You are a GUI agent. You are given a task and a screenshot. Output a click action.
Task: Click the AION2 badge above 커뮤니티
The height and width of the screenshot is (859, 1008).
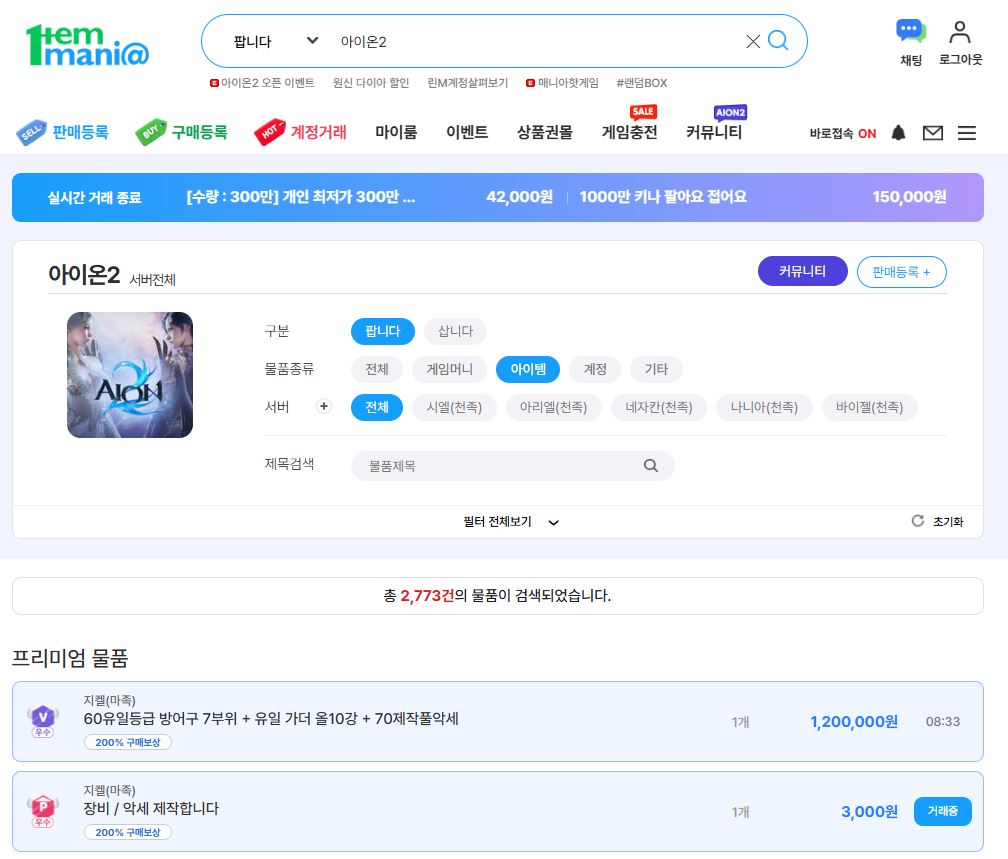pyautogui.click(x=730, y=112)
